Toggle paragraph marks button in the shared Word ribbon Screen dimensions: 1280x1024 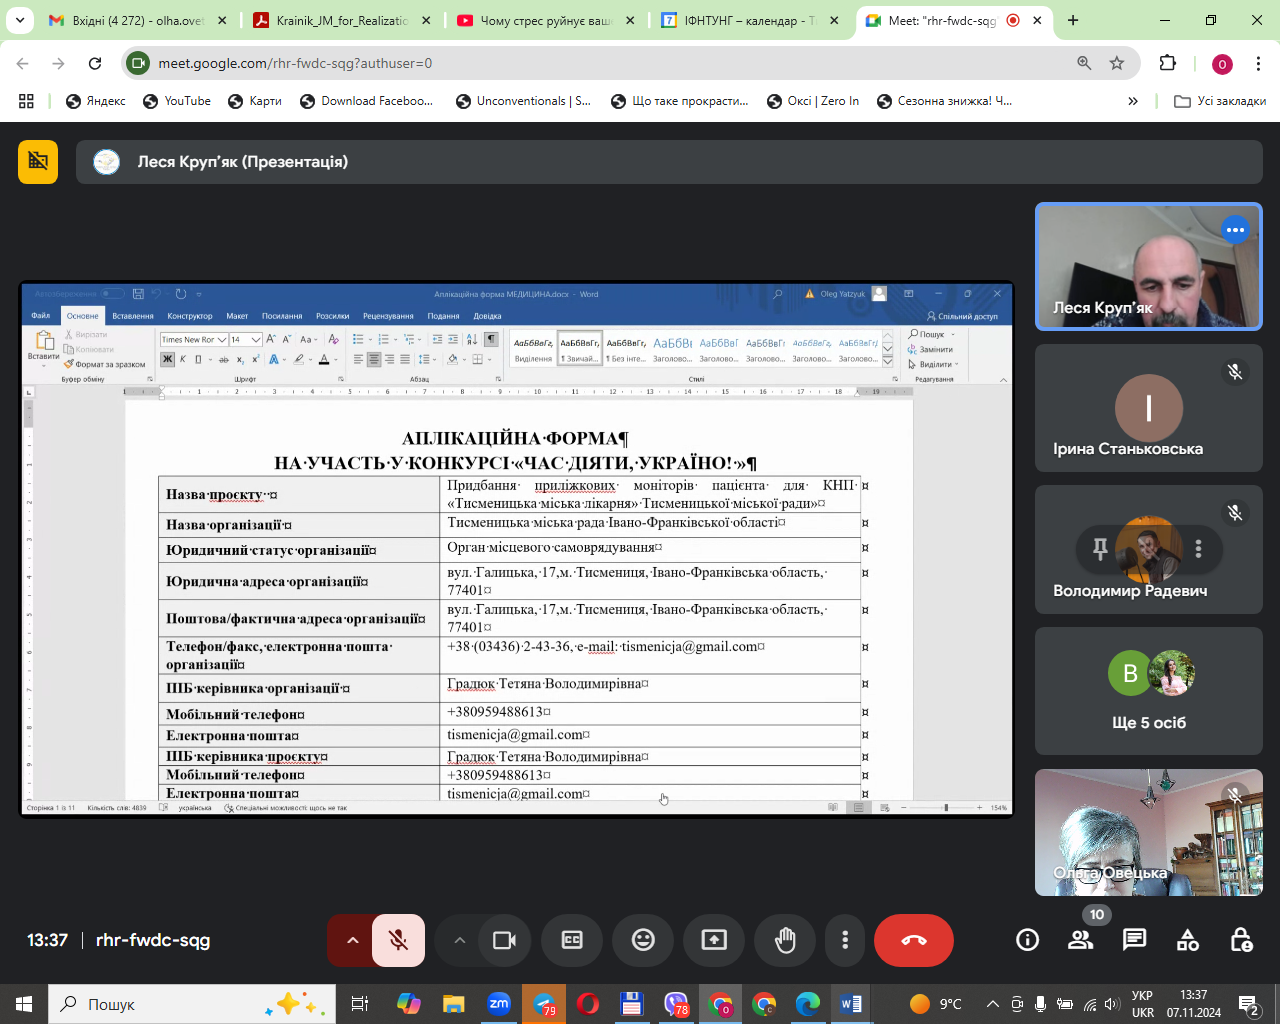[491, 339]
